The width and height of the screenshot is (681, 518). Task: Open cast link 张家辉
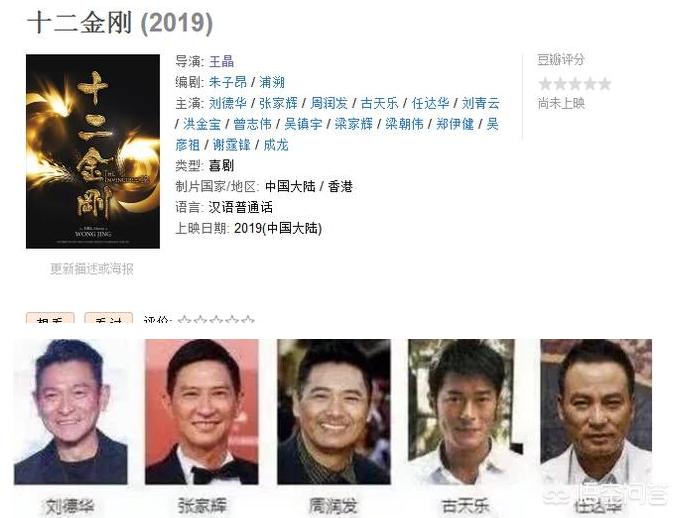[x=278, y=103]
